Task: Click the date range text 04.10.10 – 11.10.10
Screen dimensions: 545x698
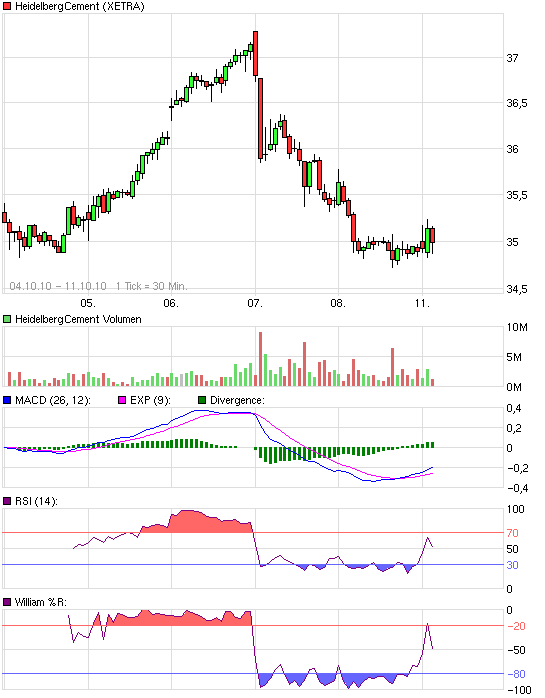Action: pos(58,286)
